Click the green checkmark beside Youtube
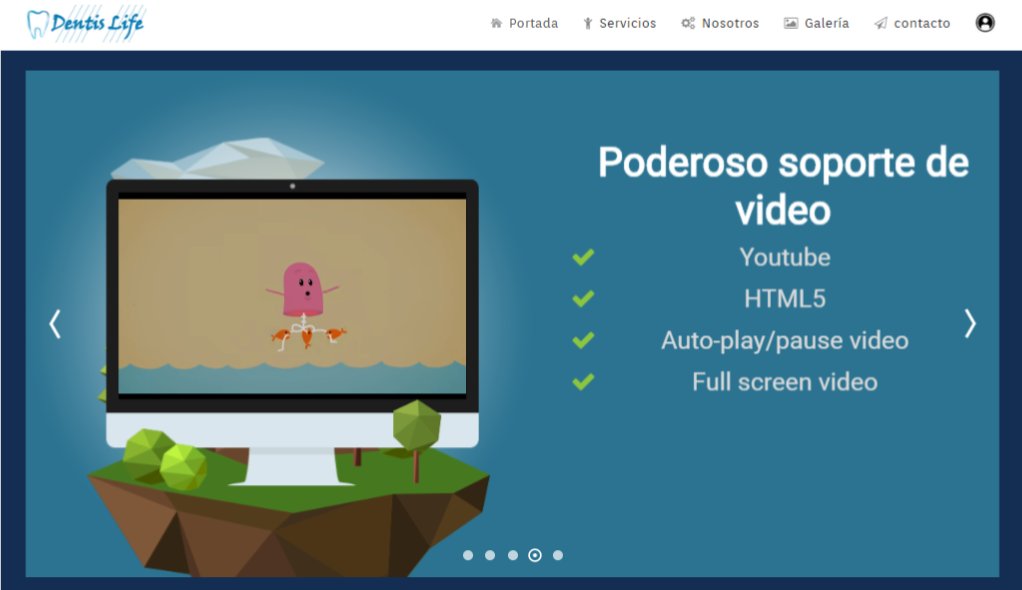 tap(583, 257)
